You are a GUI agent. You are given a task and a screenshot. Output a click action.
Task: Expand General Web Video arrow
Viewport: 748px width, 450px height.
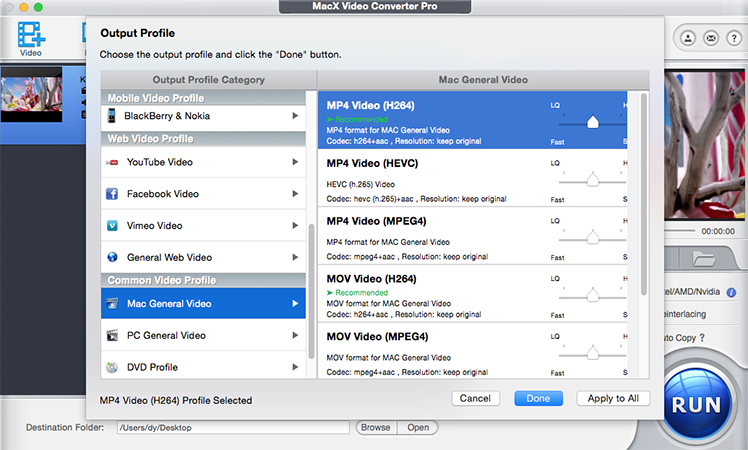click(295, 257)
